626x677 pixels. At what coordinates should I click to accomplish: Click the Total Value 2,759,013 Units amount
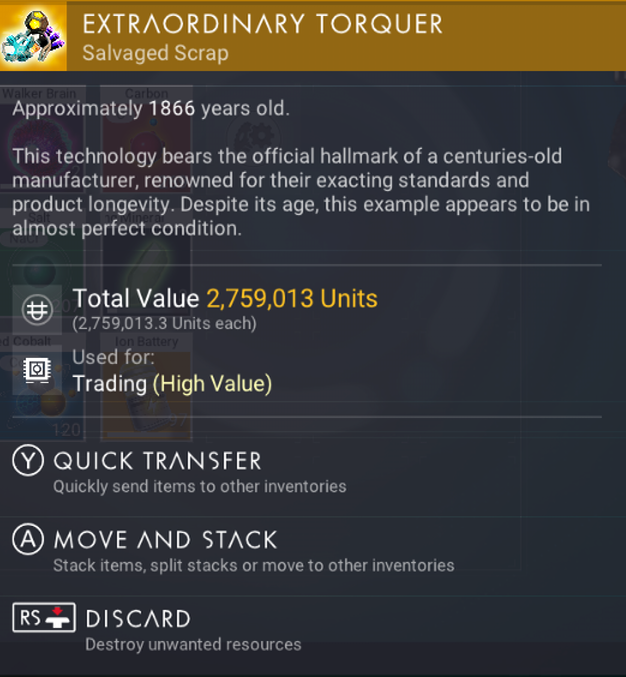point(292,298)
